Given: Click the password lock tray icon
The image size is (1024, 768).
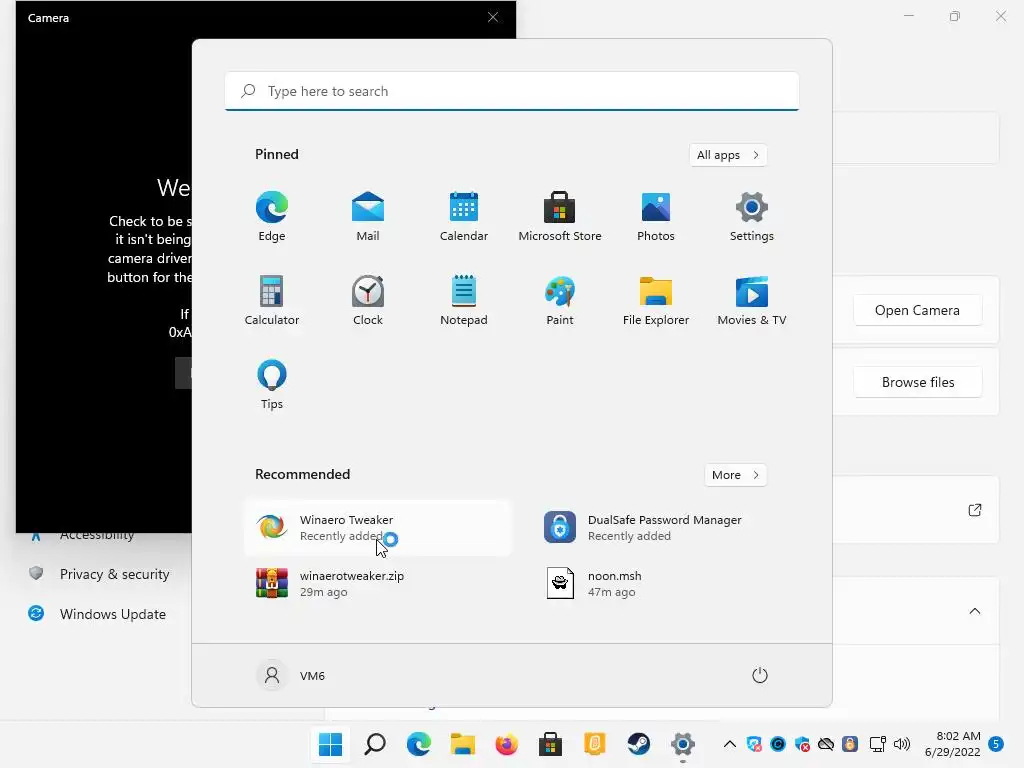Looking at the screenshot, I should tap(850, 744).
